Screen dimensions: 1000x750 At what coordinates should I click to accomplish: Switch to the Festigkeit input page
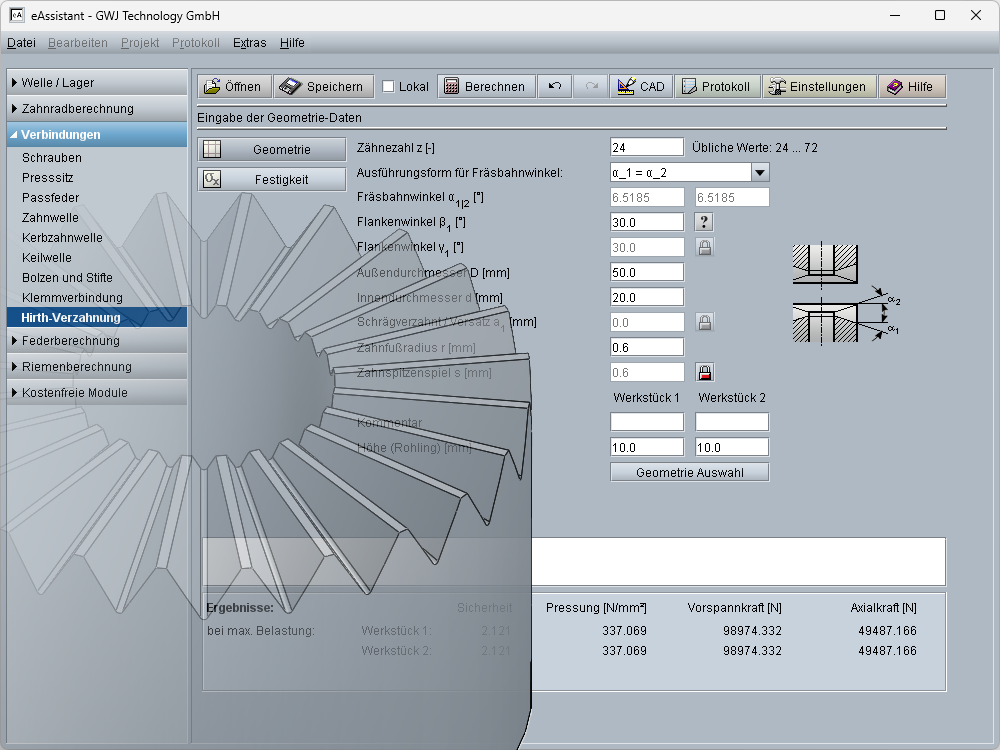coord(268,180)
